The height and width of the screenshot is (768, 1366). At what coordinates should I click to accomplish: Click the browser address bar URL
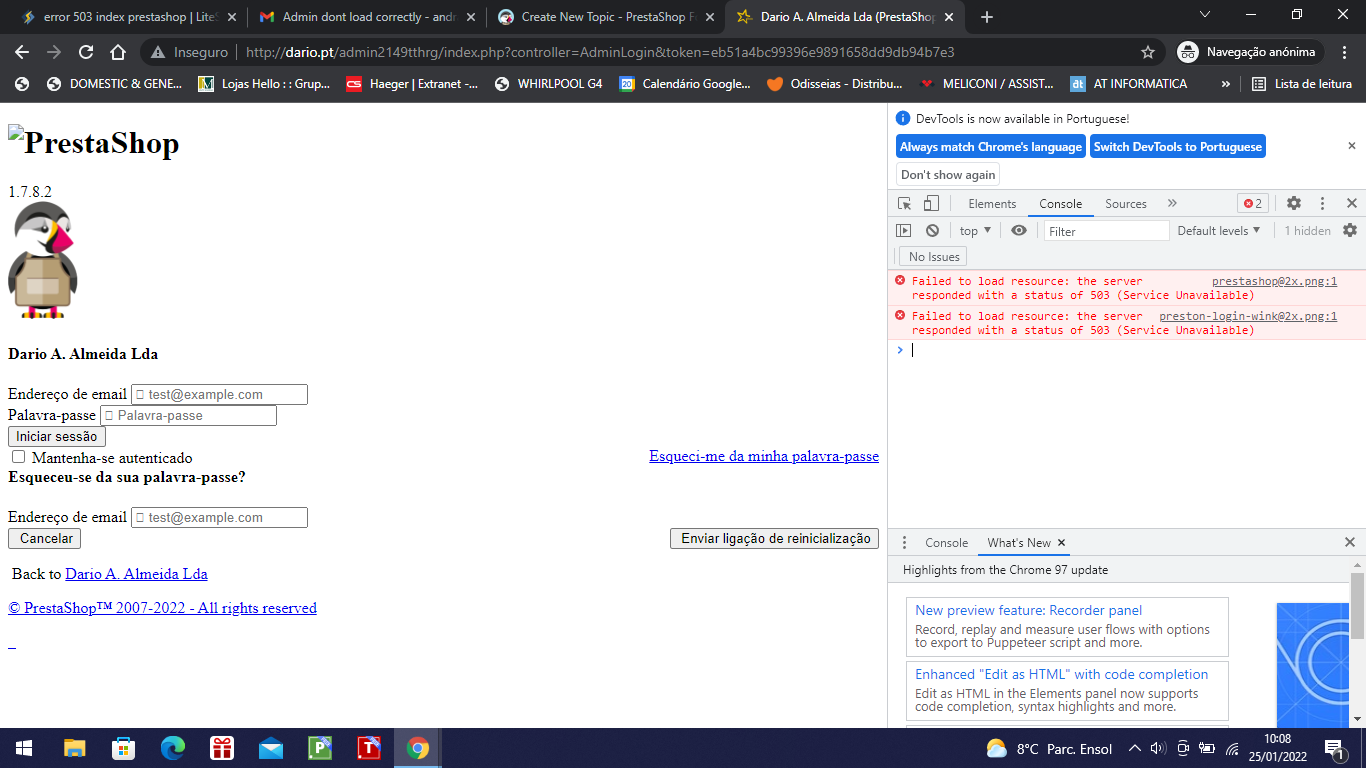point(600,52)
